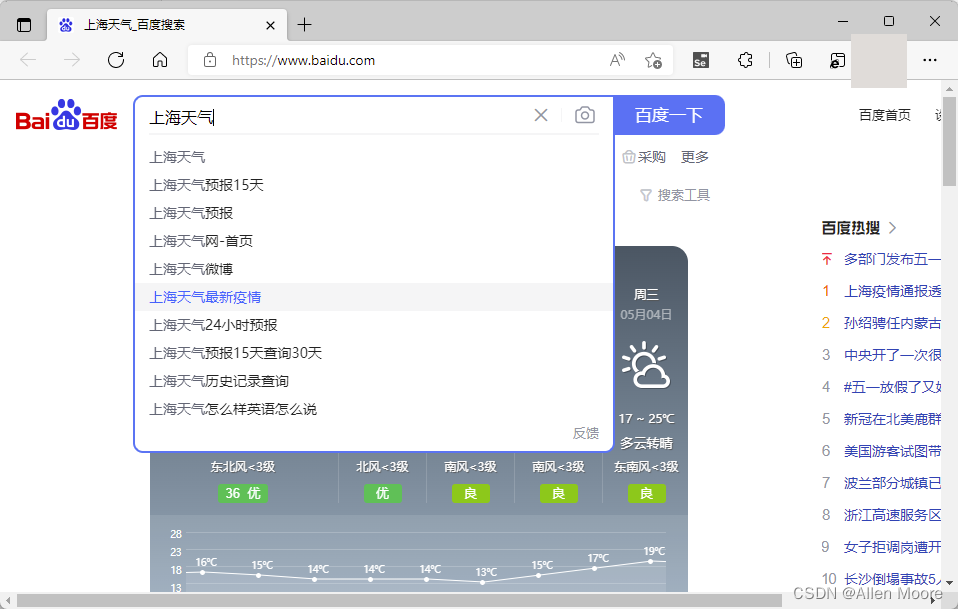Screen dimensions: 958x609
Task: Focus the Baidu search input field
Action: 336,116
